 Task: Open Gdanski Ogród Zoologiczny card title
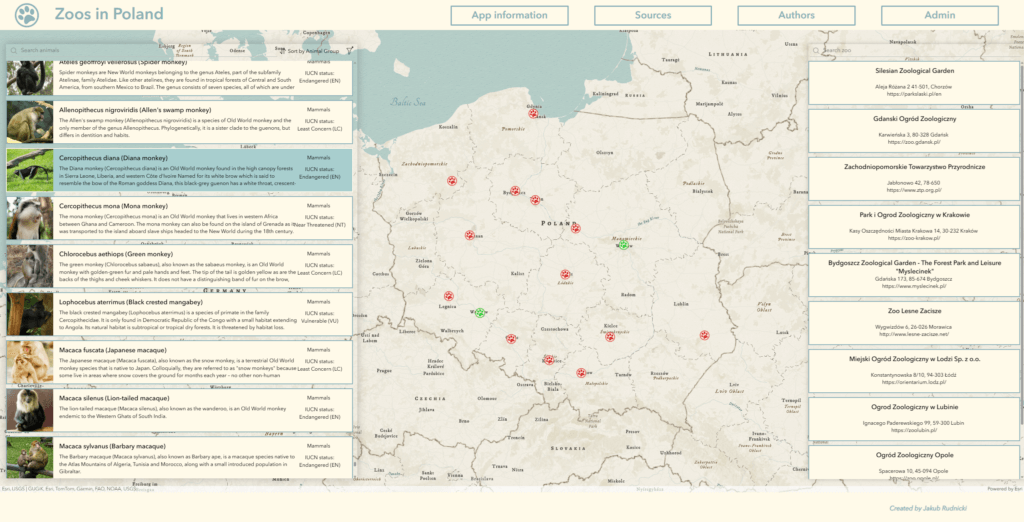pos(914,119)
